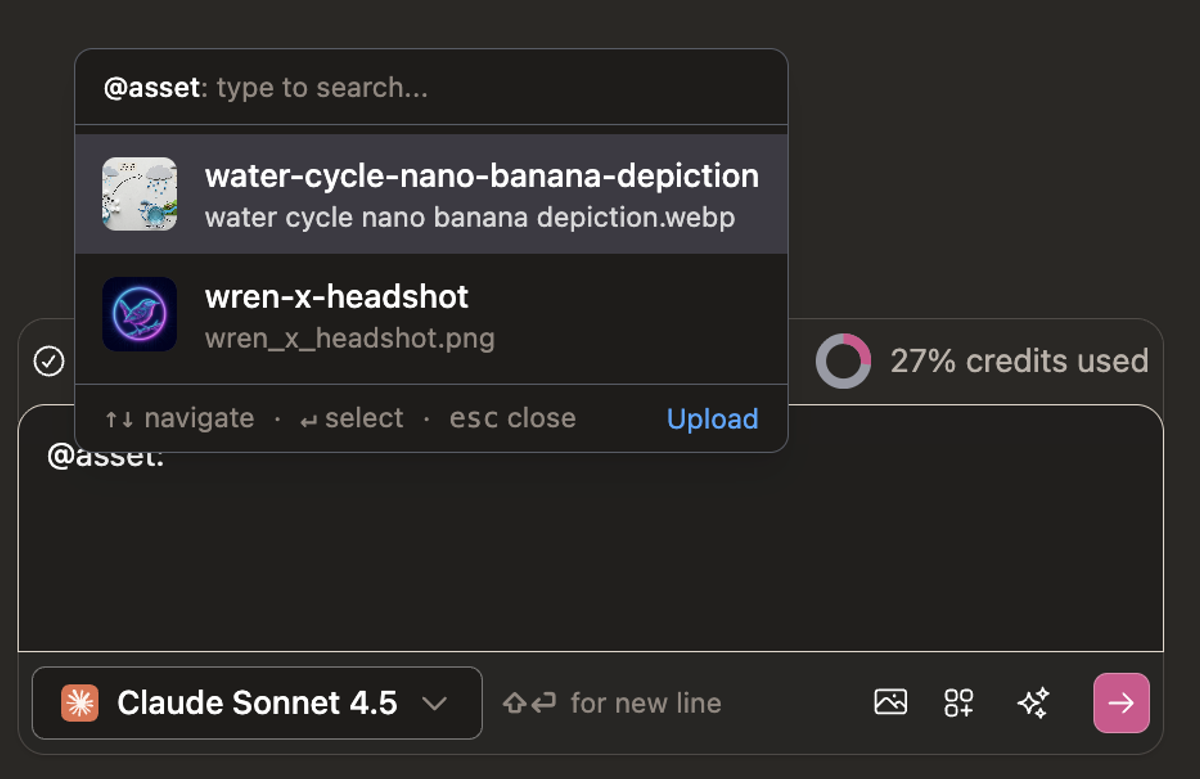The height and width of the screenshot is (779, 1200).
Task: Click the 27% credits used label
Action: (x=1018, y=361)
